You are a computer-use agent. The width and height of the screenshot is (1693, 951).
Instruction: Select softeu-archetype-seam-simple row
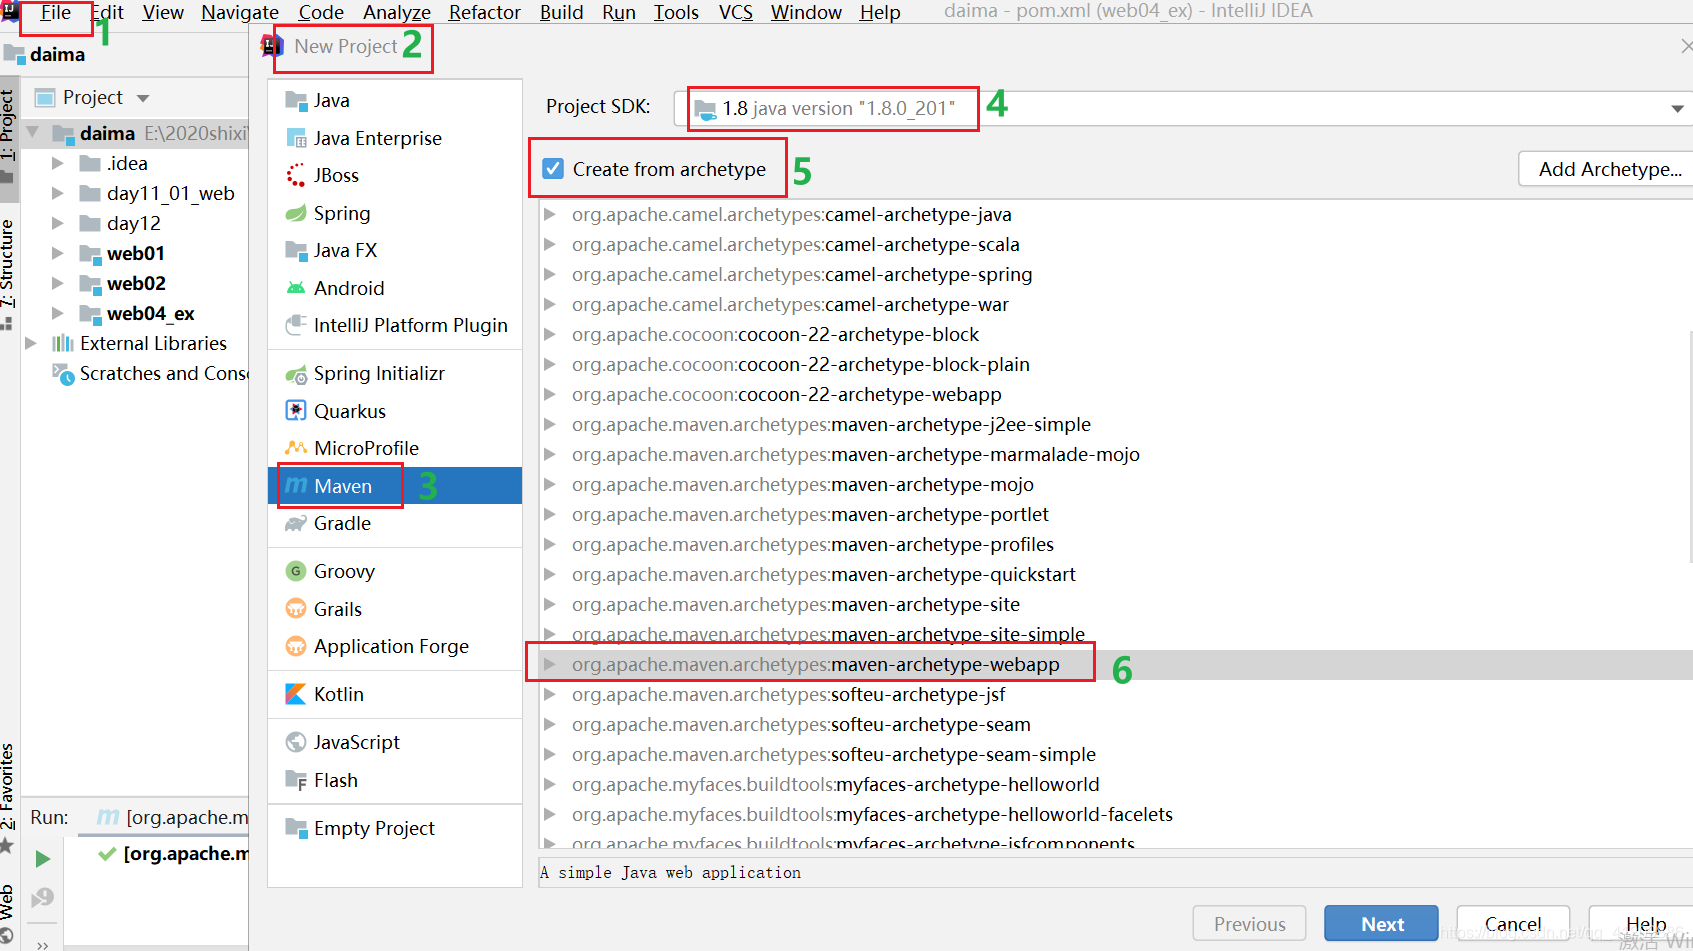(x=1114, y=754)
